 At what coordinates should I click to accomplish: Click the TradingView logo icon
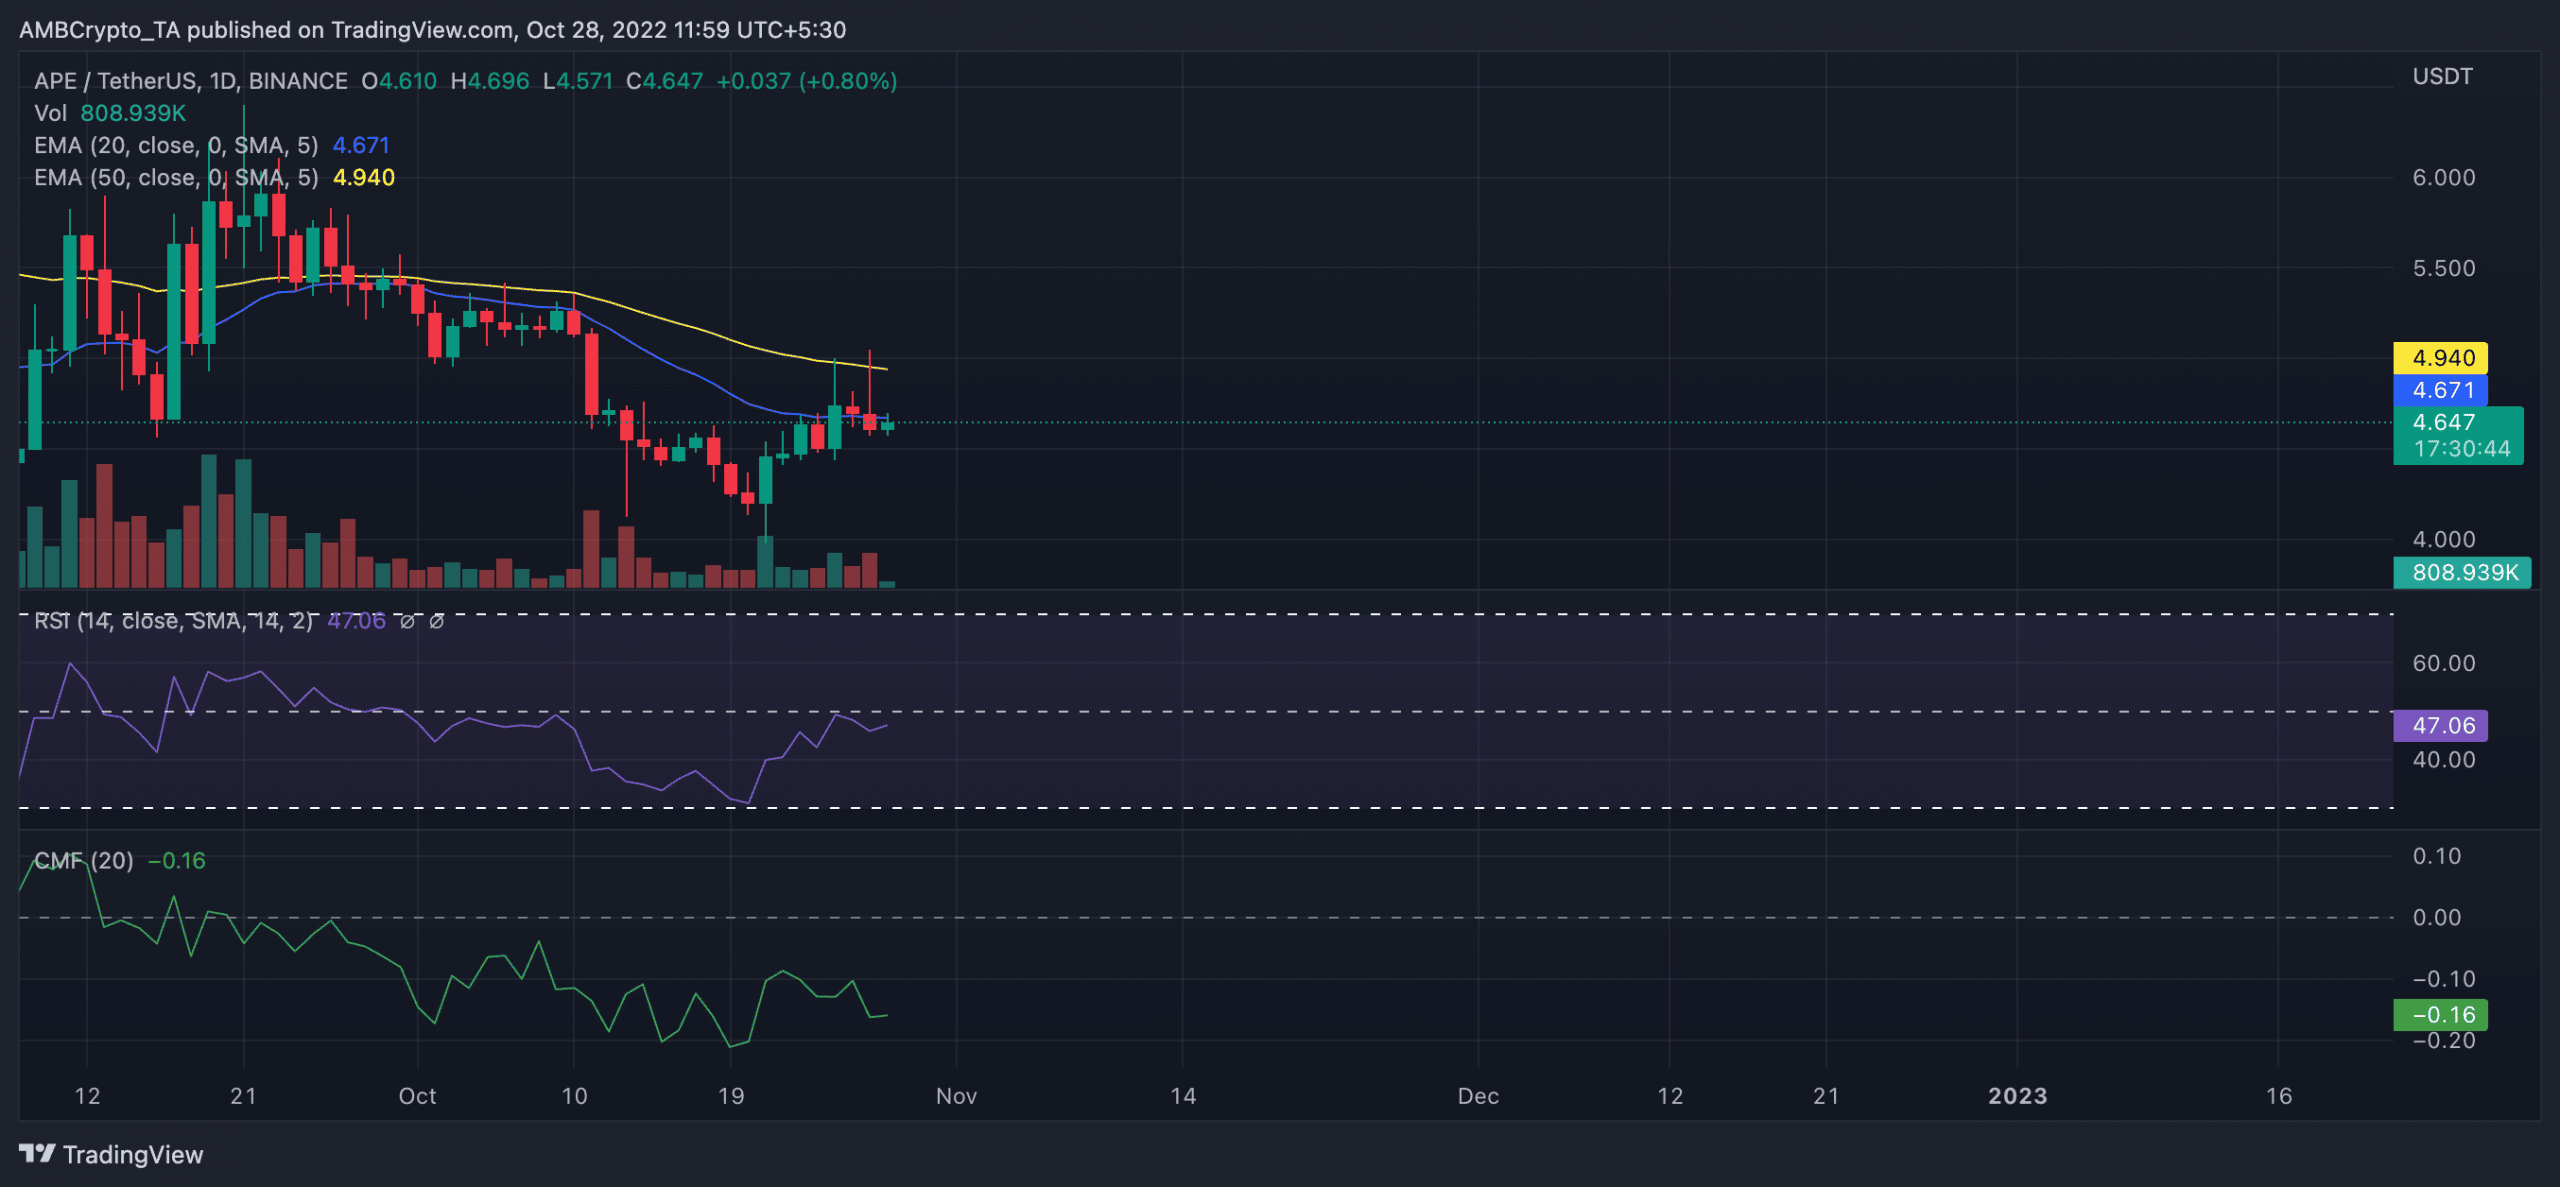[37, 1154]
